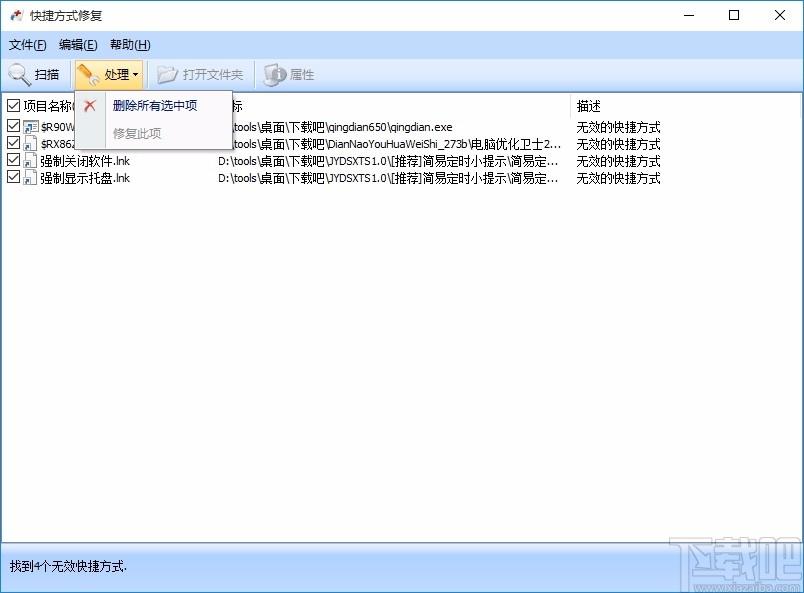804x593 pixels.
Task: Click the 打开文件夹 folder icon
Action: (167, 75)
